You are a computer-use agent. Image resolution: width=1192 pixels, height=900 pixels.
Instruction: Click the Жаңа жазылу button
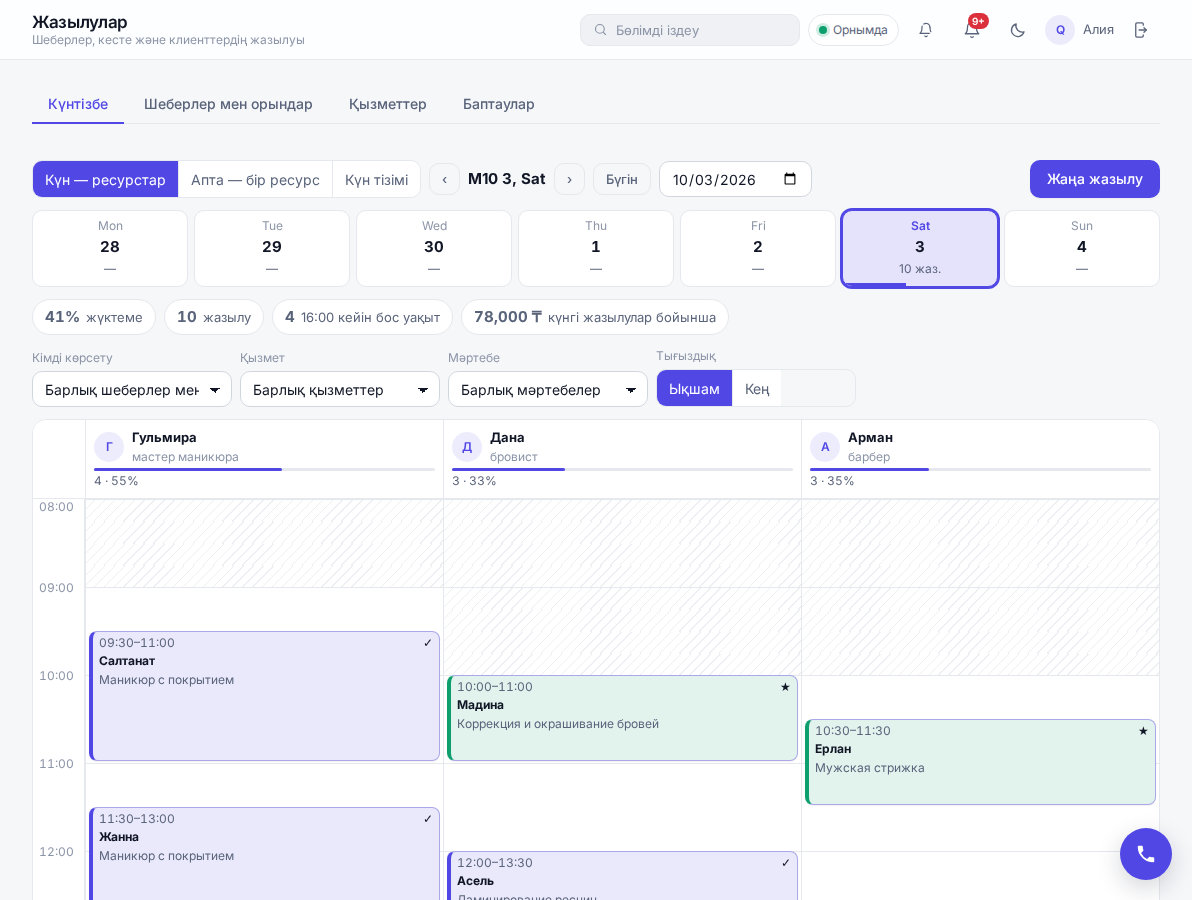1095,179
